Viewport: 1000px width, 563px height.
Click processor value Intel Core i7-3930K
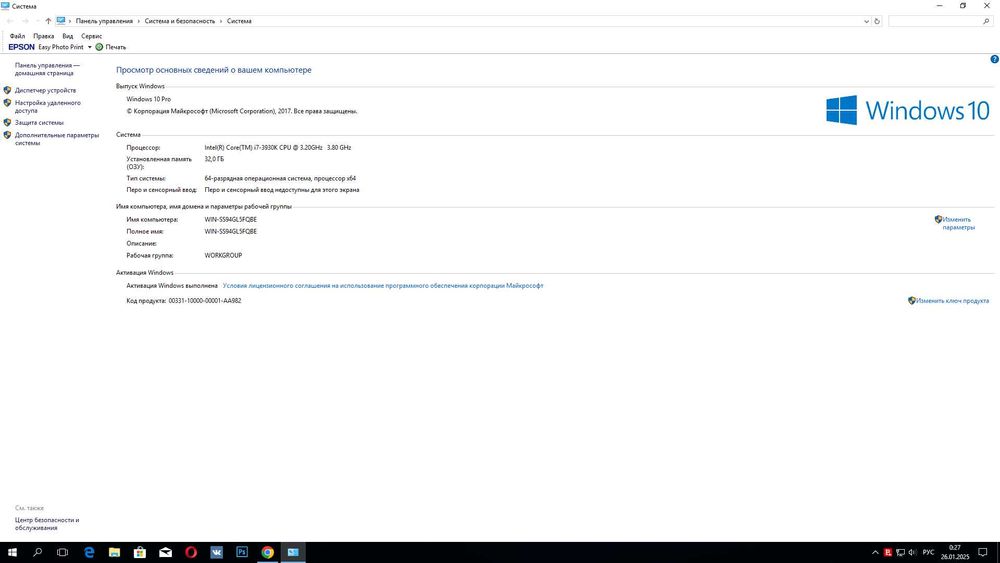(x=278, y=147)
